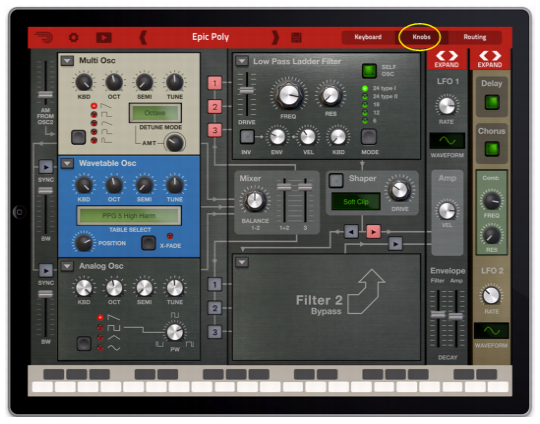Toggle the Self Osc green button

(x=369, y=71)
